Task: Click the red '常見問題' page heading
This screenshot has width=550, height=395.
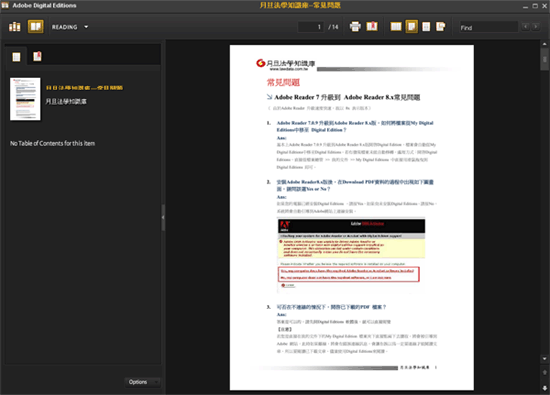Action: coord(283,83)
